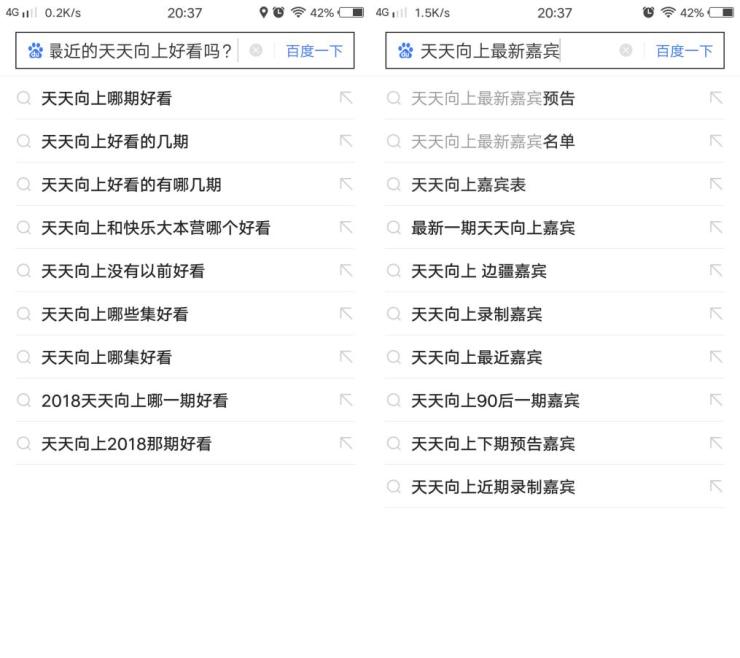Image resolution: width=740 pixels, height=658 pixels.
Task: Open suggestion 最新一期天天向上嘉宾
Action: (x=555, y=228)
